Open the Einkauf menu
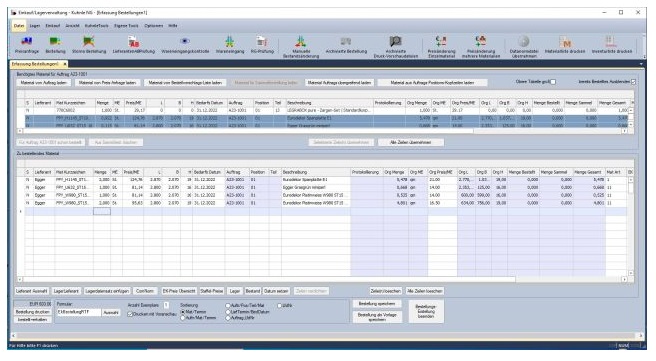This screenshot has width=656, height=361. tap(53, 26)
